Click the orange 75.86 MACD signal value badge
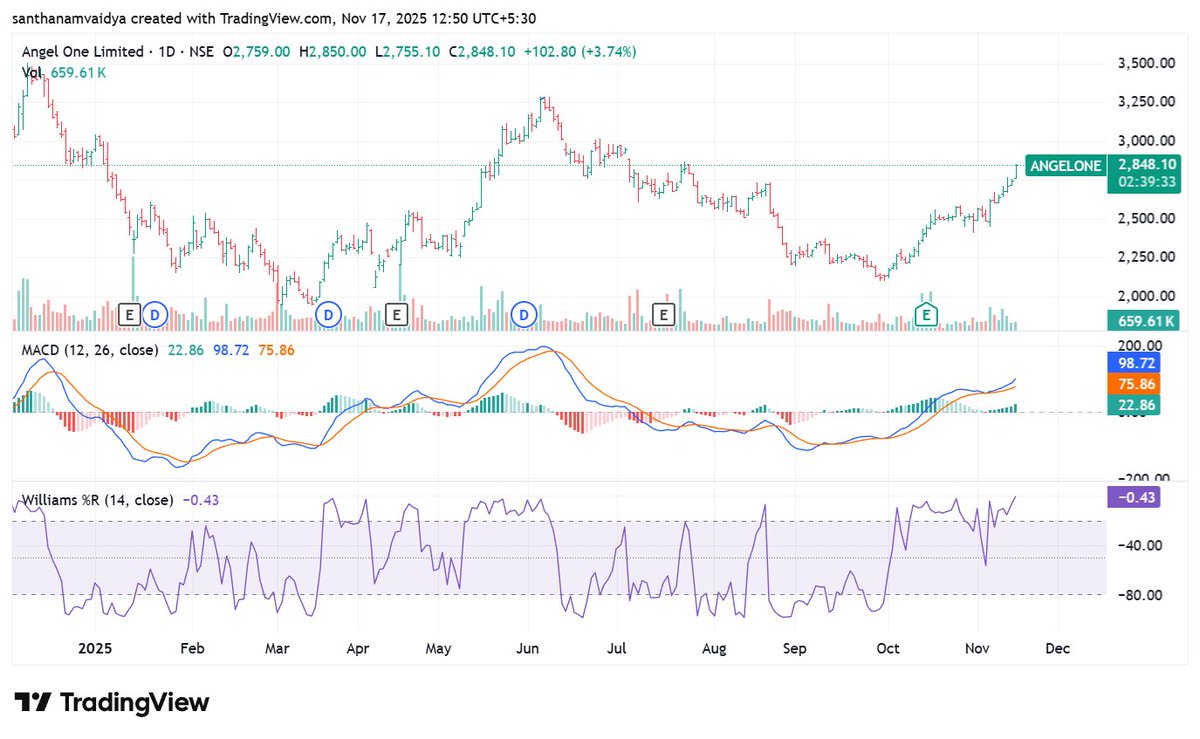This screenshot has height=739, width=1200. click(1135, 382)
